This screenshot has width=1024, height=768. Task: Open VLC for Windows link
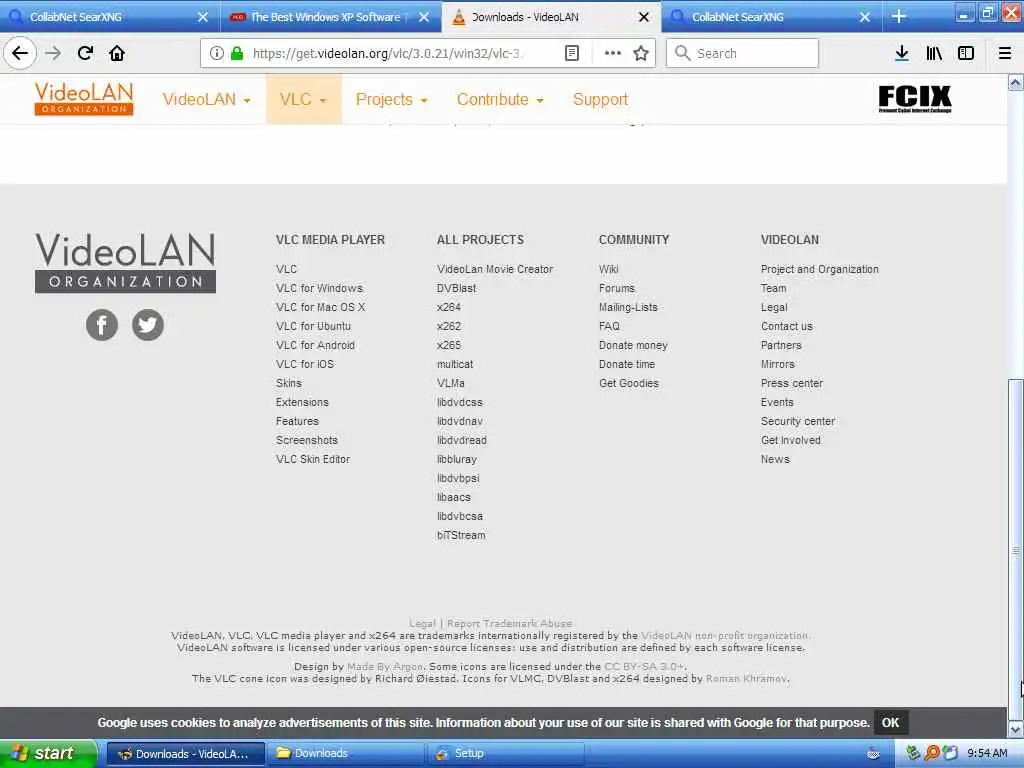point(319,288)
